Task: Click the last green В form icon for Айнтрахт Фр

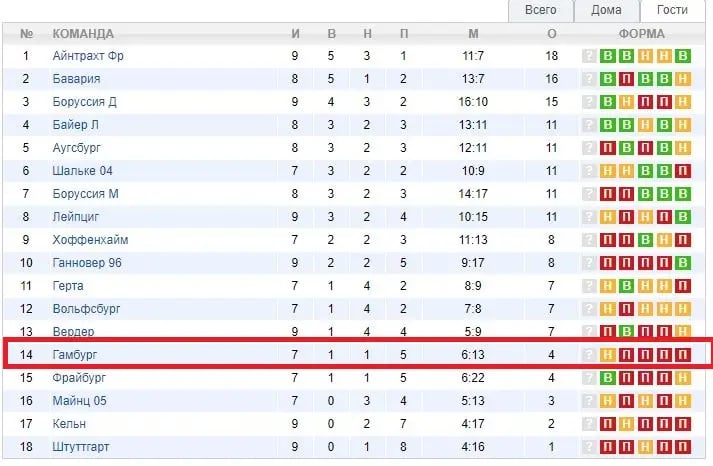Action: (683, 56)
